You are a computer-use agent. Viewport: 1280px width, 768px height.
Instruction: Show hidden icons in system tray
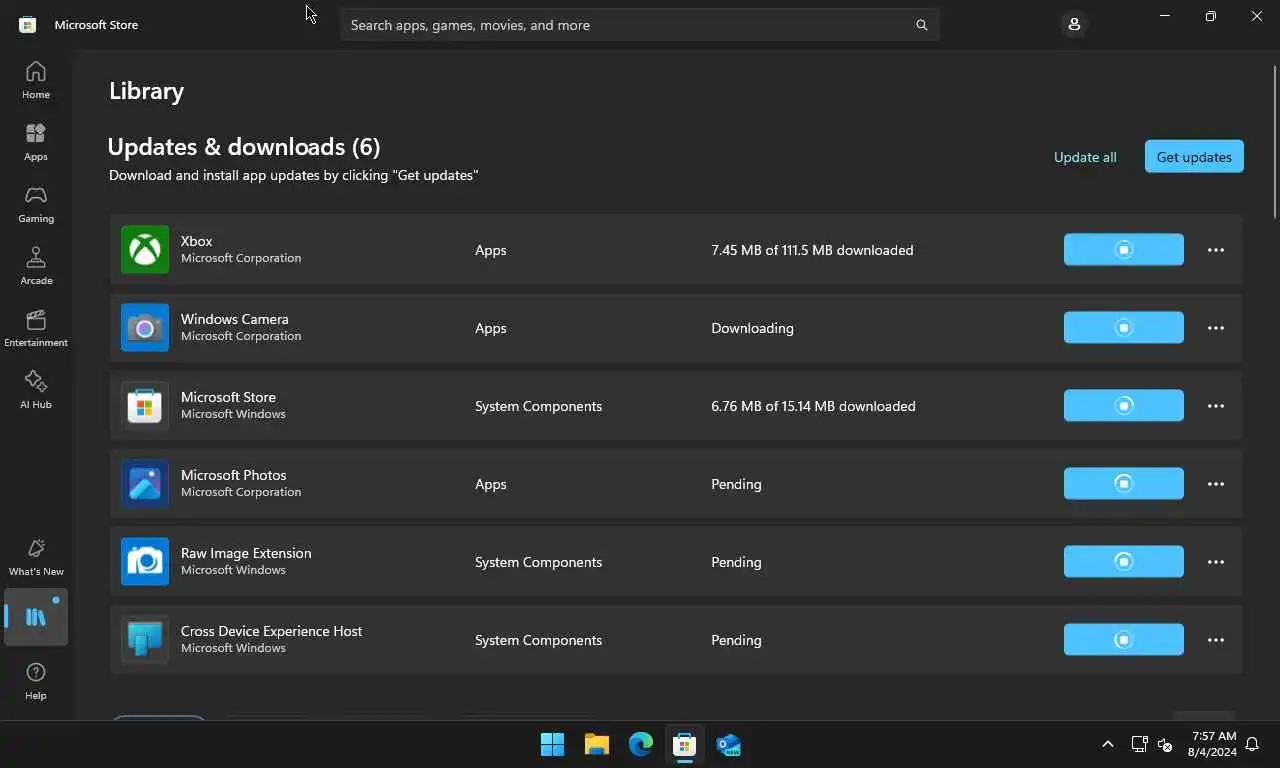click(x=1107, y=744)
